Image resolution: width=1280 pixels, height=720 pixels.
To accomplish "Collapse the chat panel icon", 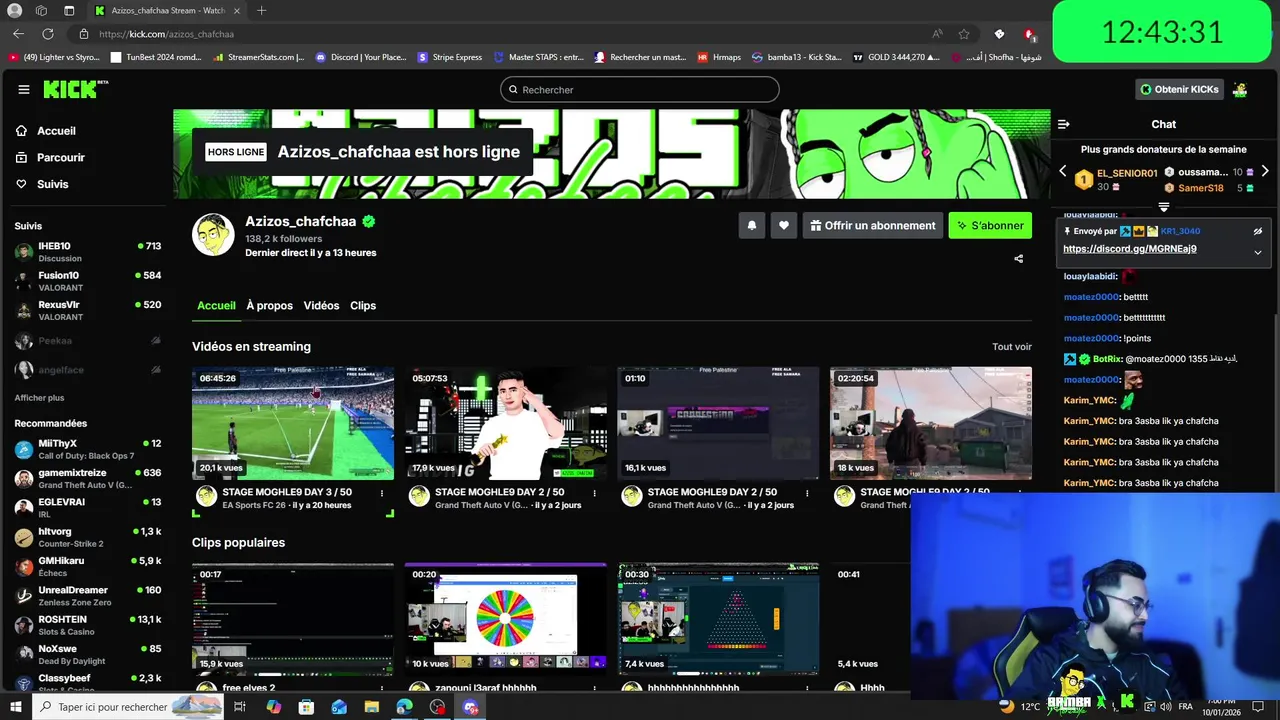I will [1063, 124].
